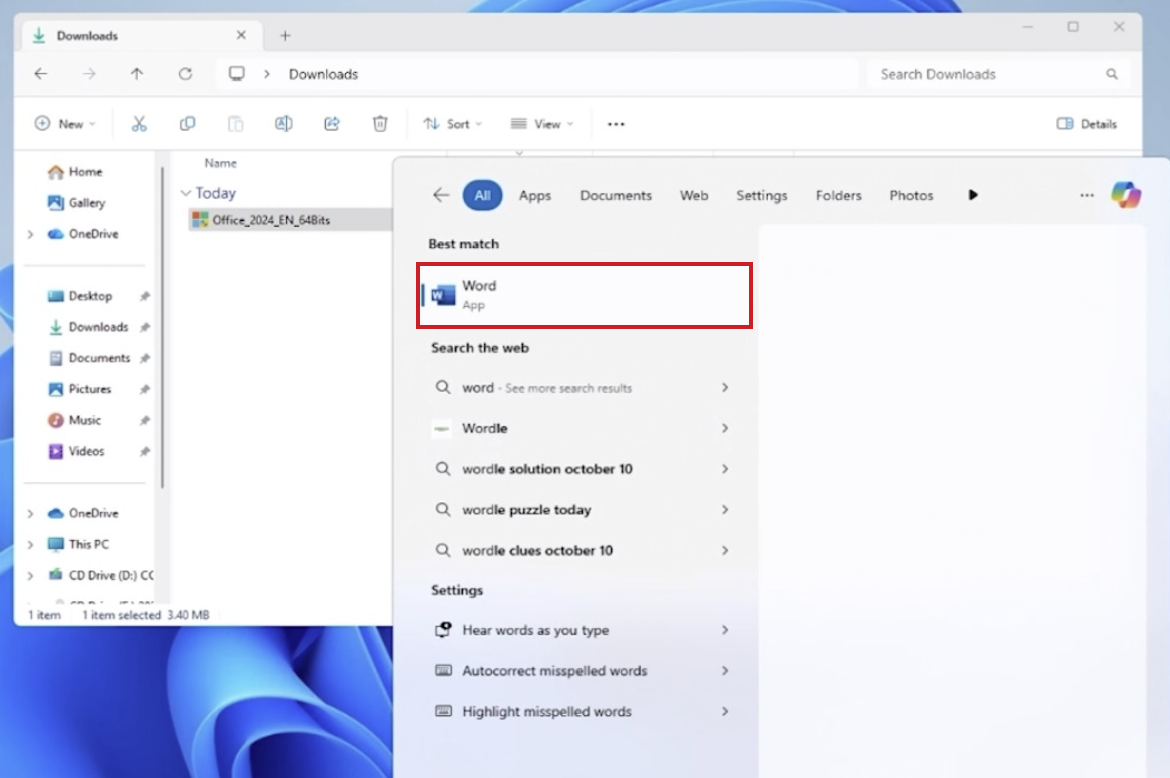Expand the lower OneDrive tree node
Viewport: 1170px width, 778px height.
(30, 513)
